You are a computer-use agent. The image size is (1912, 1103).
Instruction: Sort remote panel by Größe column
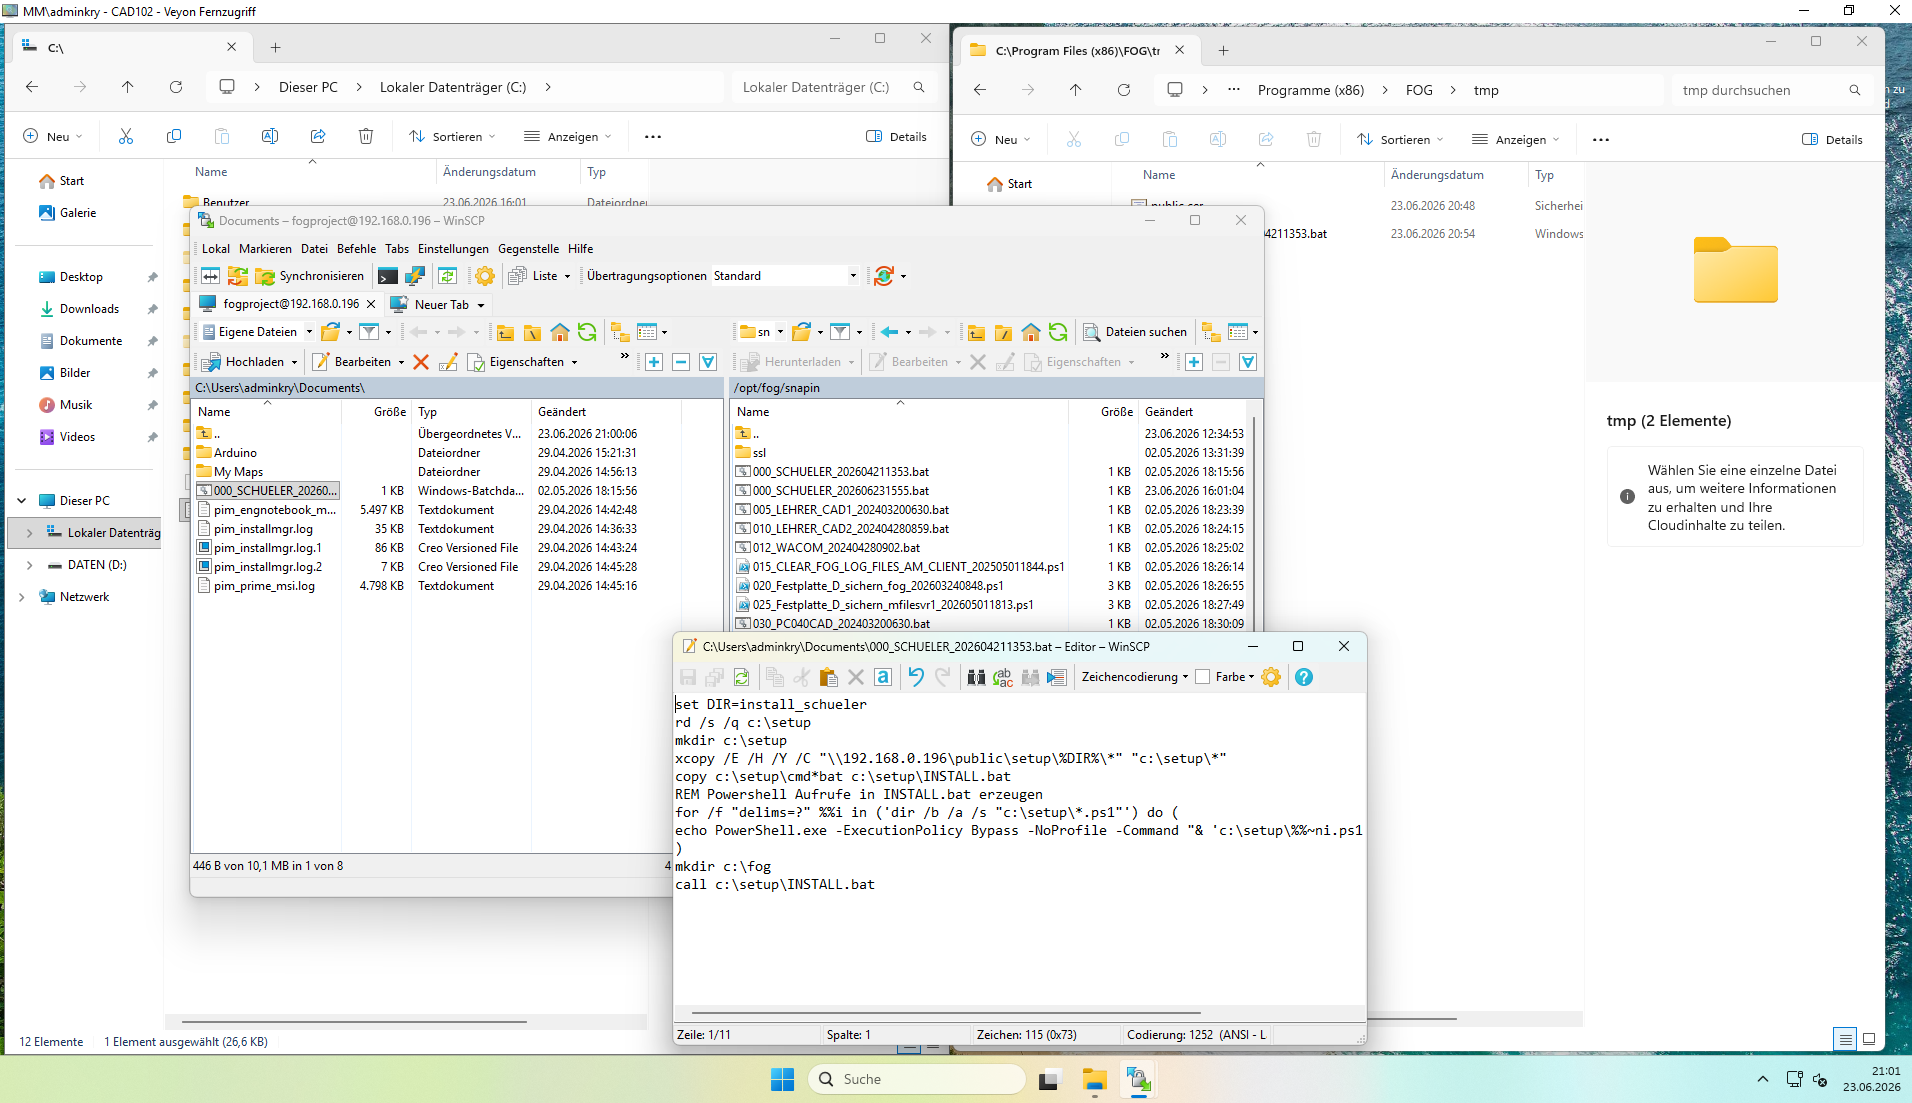coord(1116,412)
